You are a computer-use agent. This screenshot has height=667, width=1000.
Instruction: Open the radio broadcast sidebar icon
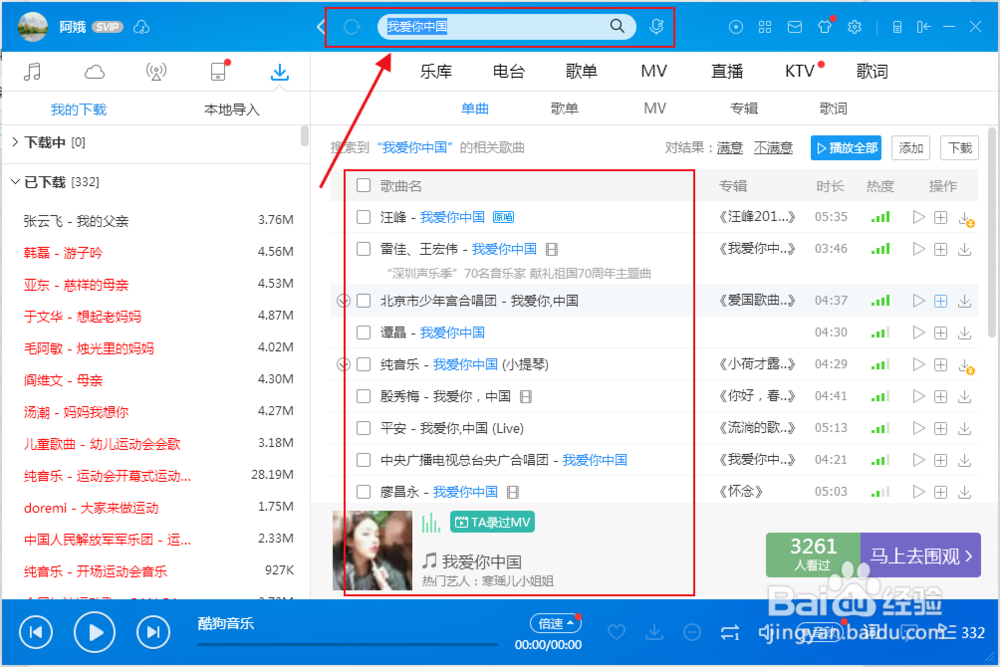click(156, 72)
